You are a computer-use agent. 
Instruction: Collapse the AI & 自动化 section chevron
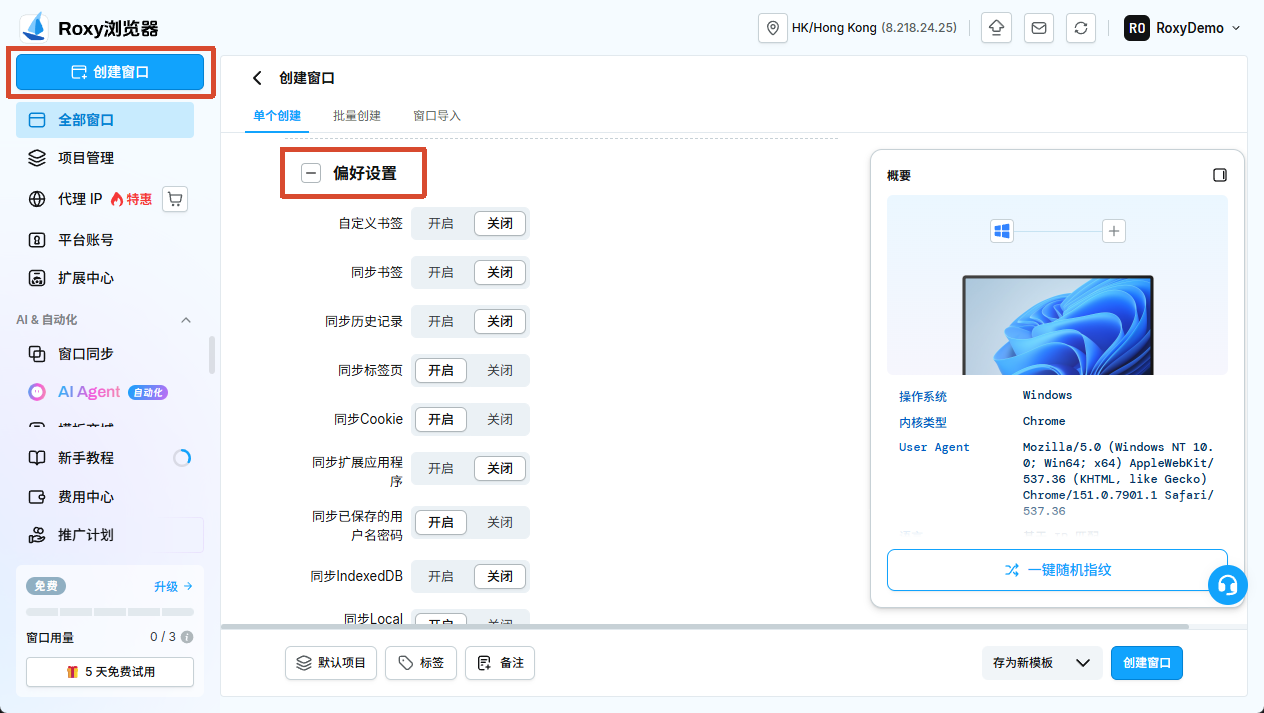click(x=185, y=320)
